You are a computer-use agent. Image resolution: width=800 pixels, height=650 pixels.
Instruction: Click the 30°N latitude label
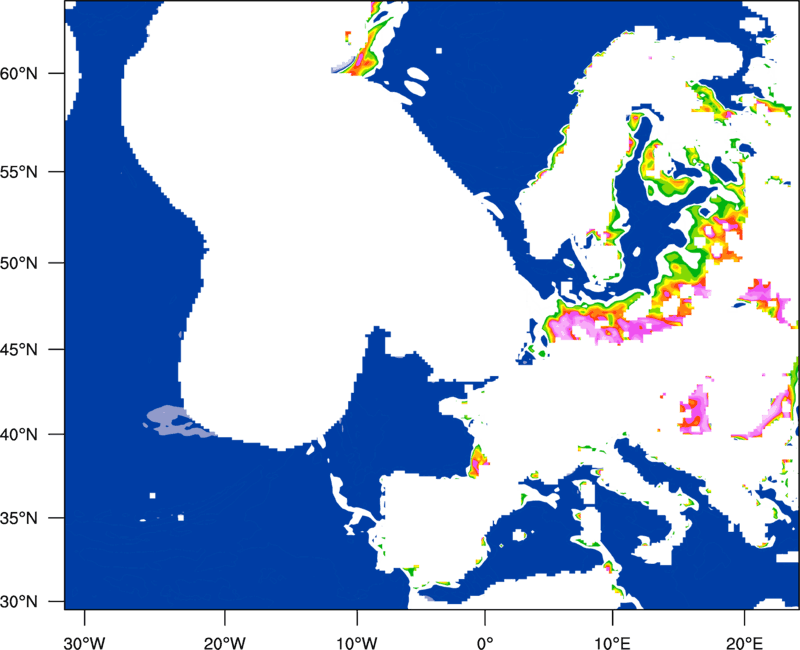coord(19,602)
